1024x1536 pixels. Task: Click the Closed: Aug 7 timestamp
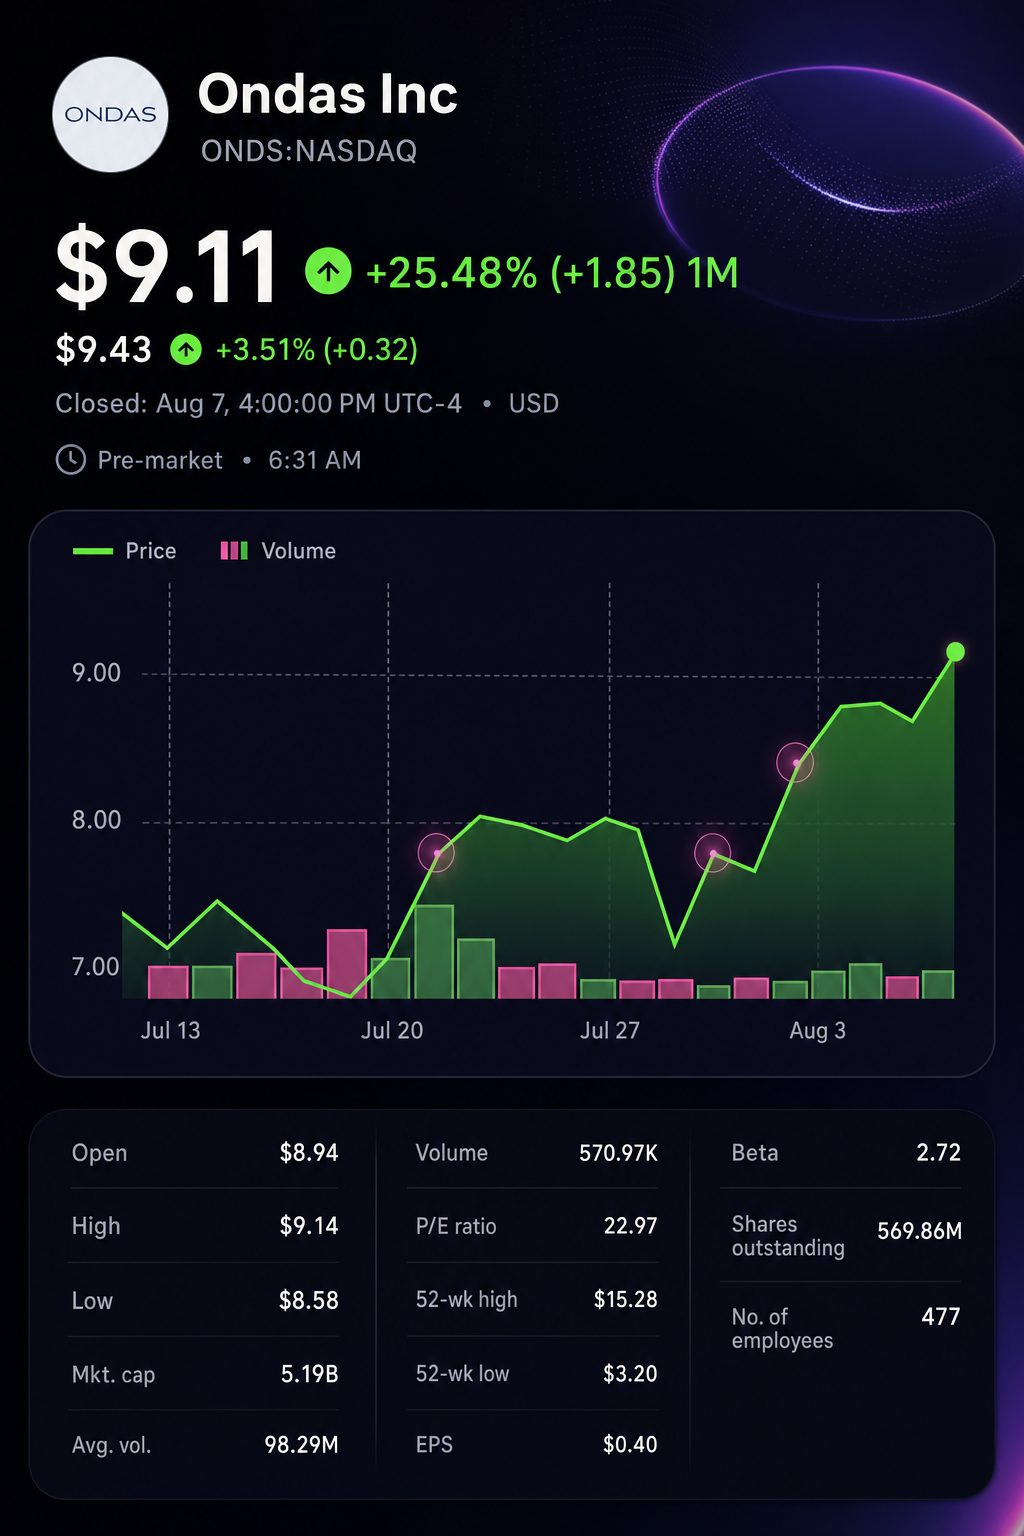(259, 404)
